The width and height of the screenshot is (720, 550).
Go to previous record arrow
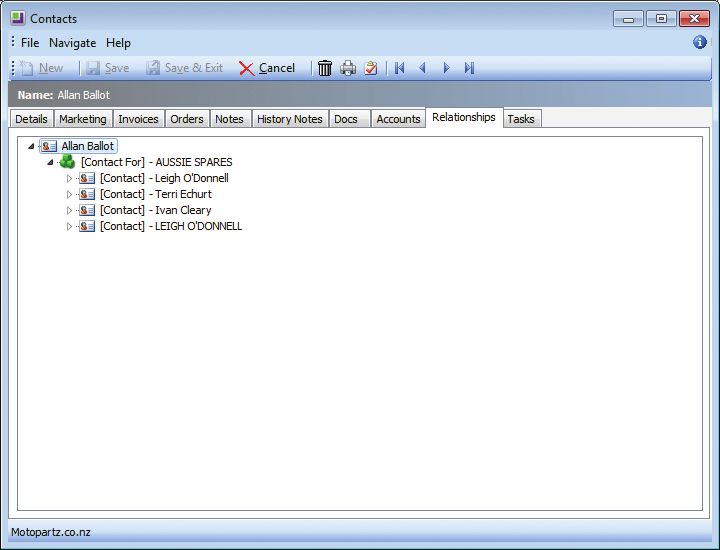pos(422,68)
